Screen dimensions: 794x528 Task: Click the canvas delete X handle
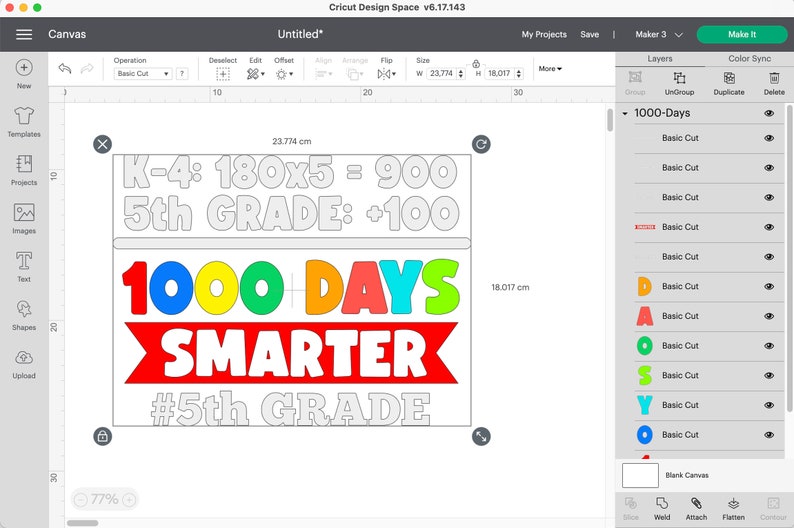(102, 144)
